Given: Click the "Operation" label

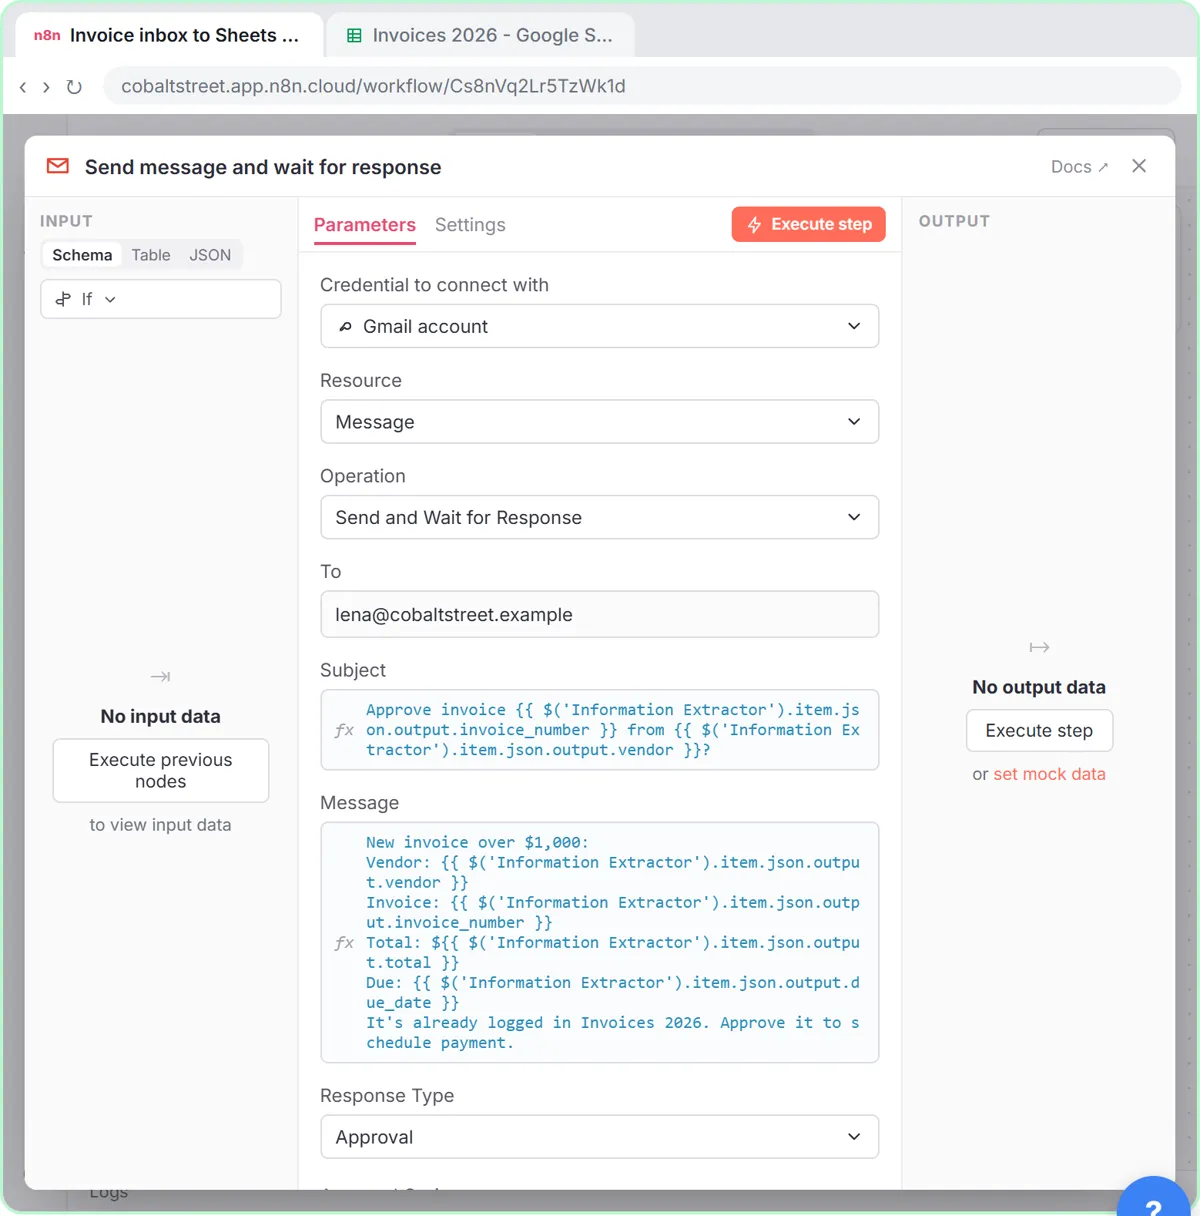Looking at the screenshot, I should pos(363,476).
